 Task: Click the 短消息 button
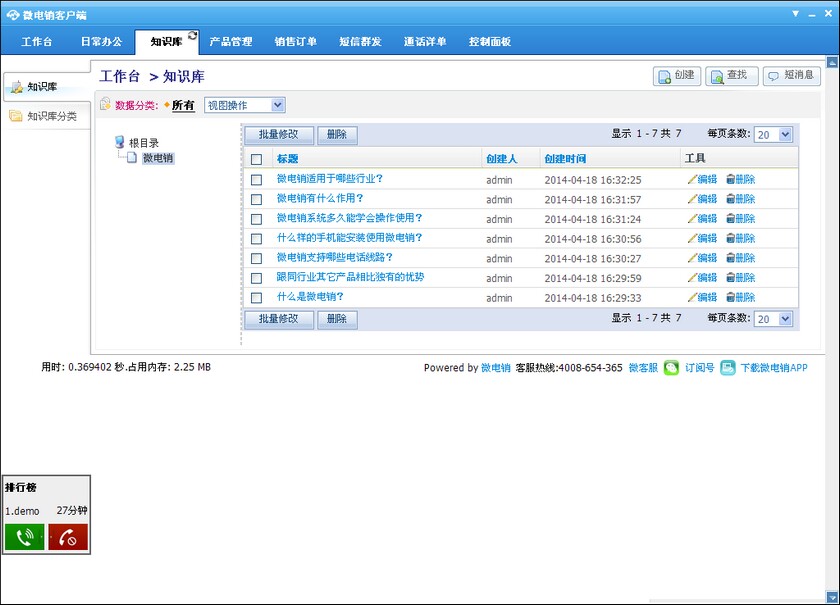click(792, 76)
